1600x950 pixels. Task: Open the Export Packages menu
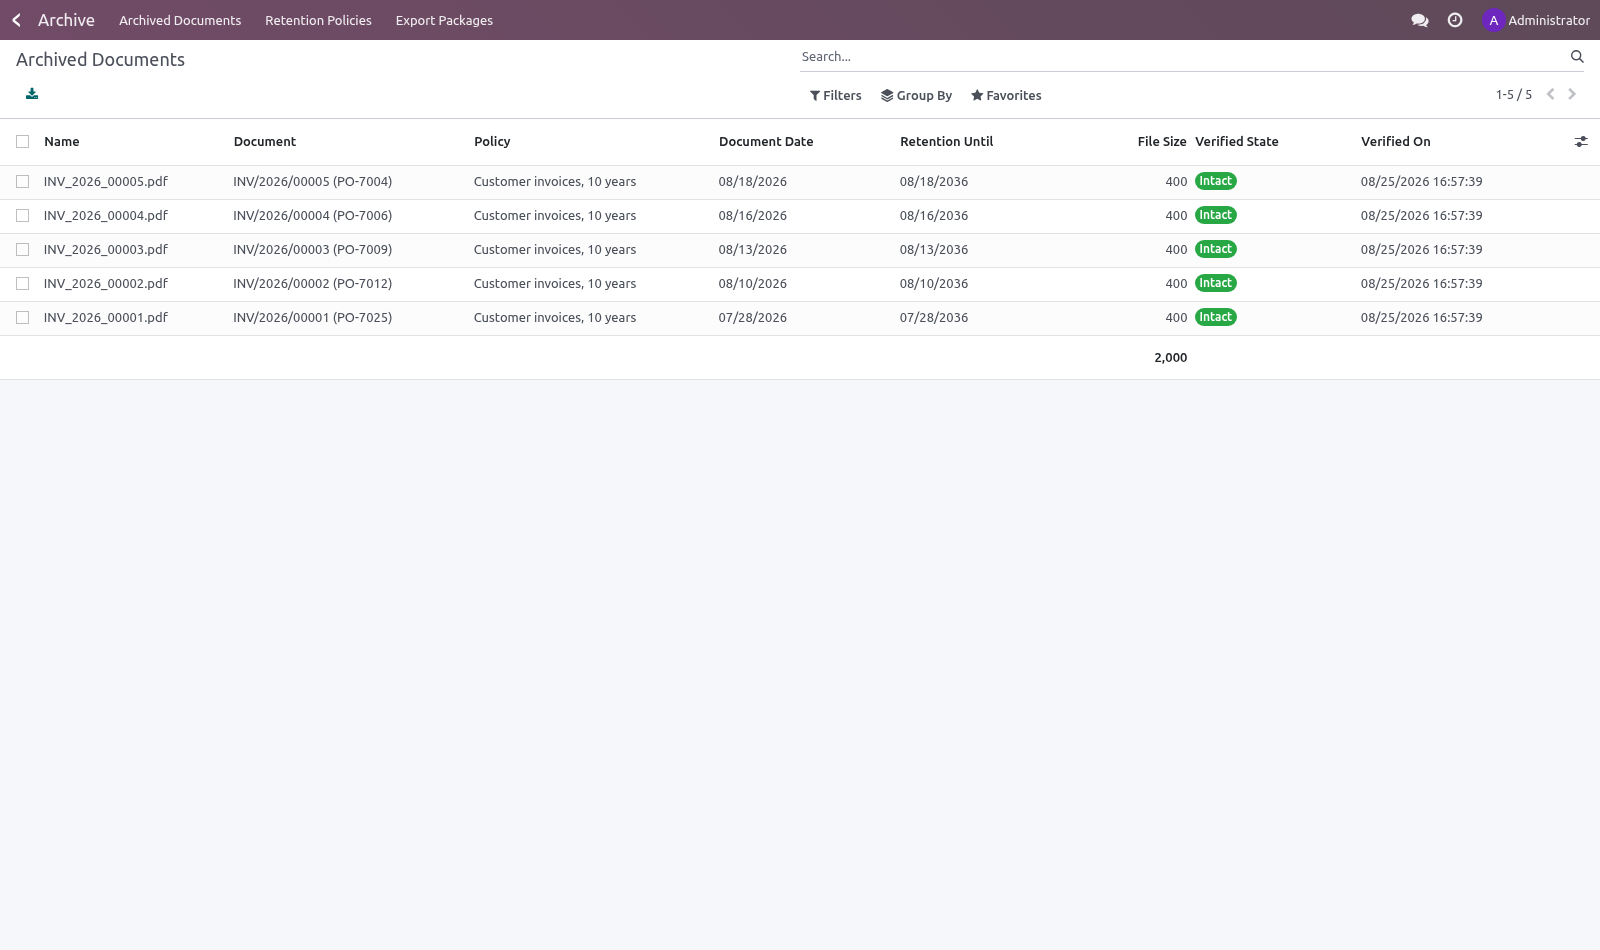tap(444, 20)
